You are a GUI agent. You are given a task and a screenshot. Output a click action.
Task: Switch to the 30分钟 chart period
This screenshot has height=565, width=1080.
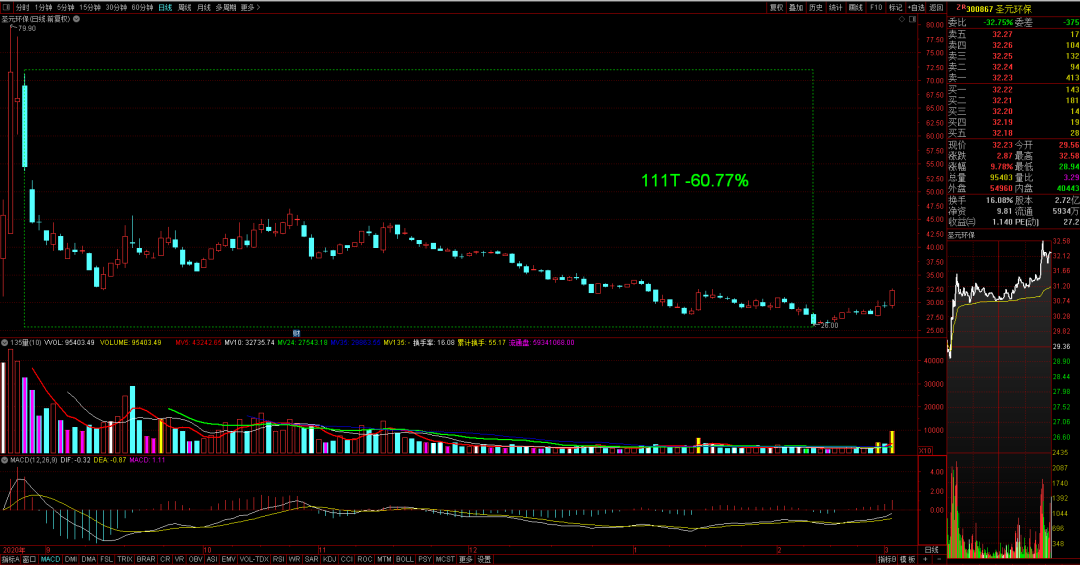click(x=116, y=8)
